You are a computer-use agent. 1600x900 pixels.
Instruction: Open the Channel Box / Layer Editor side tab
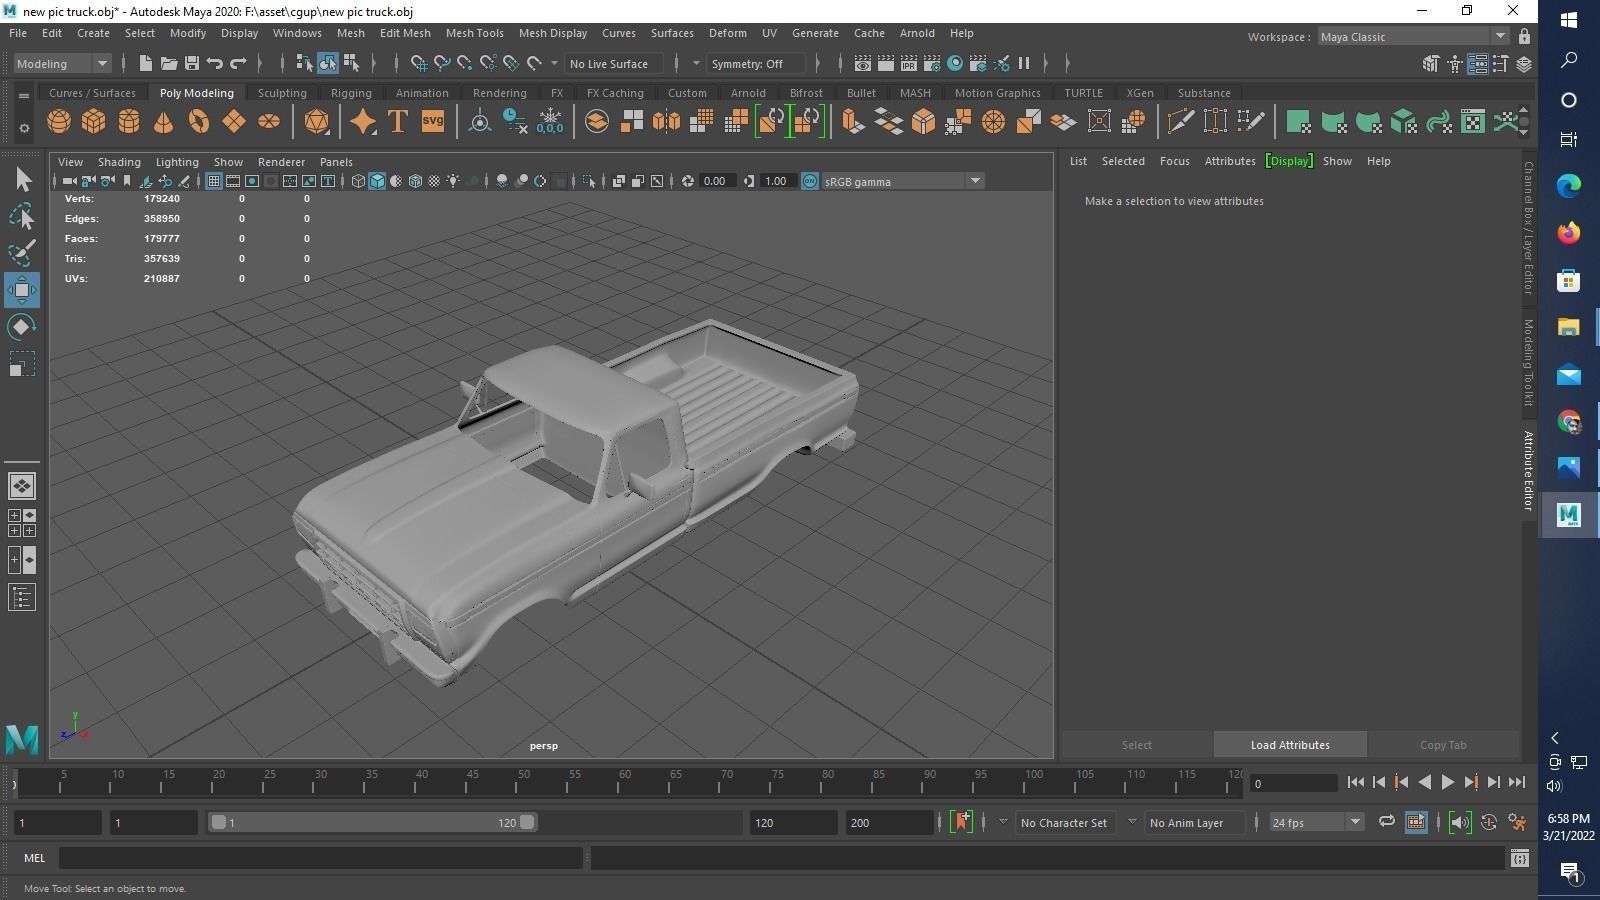1528,228
